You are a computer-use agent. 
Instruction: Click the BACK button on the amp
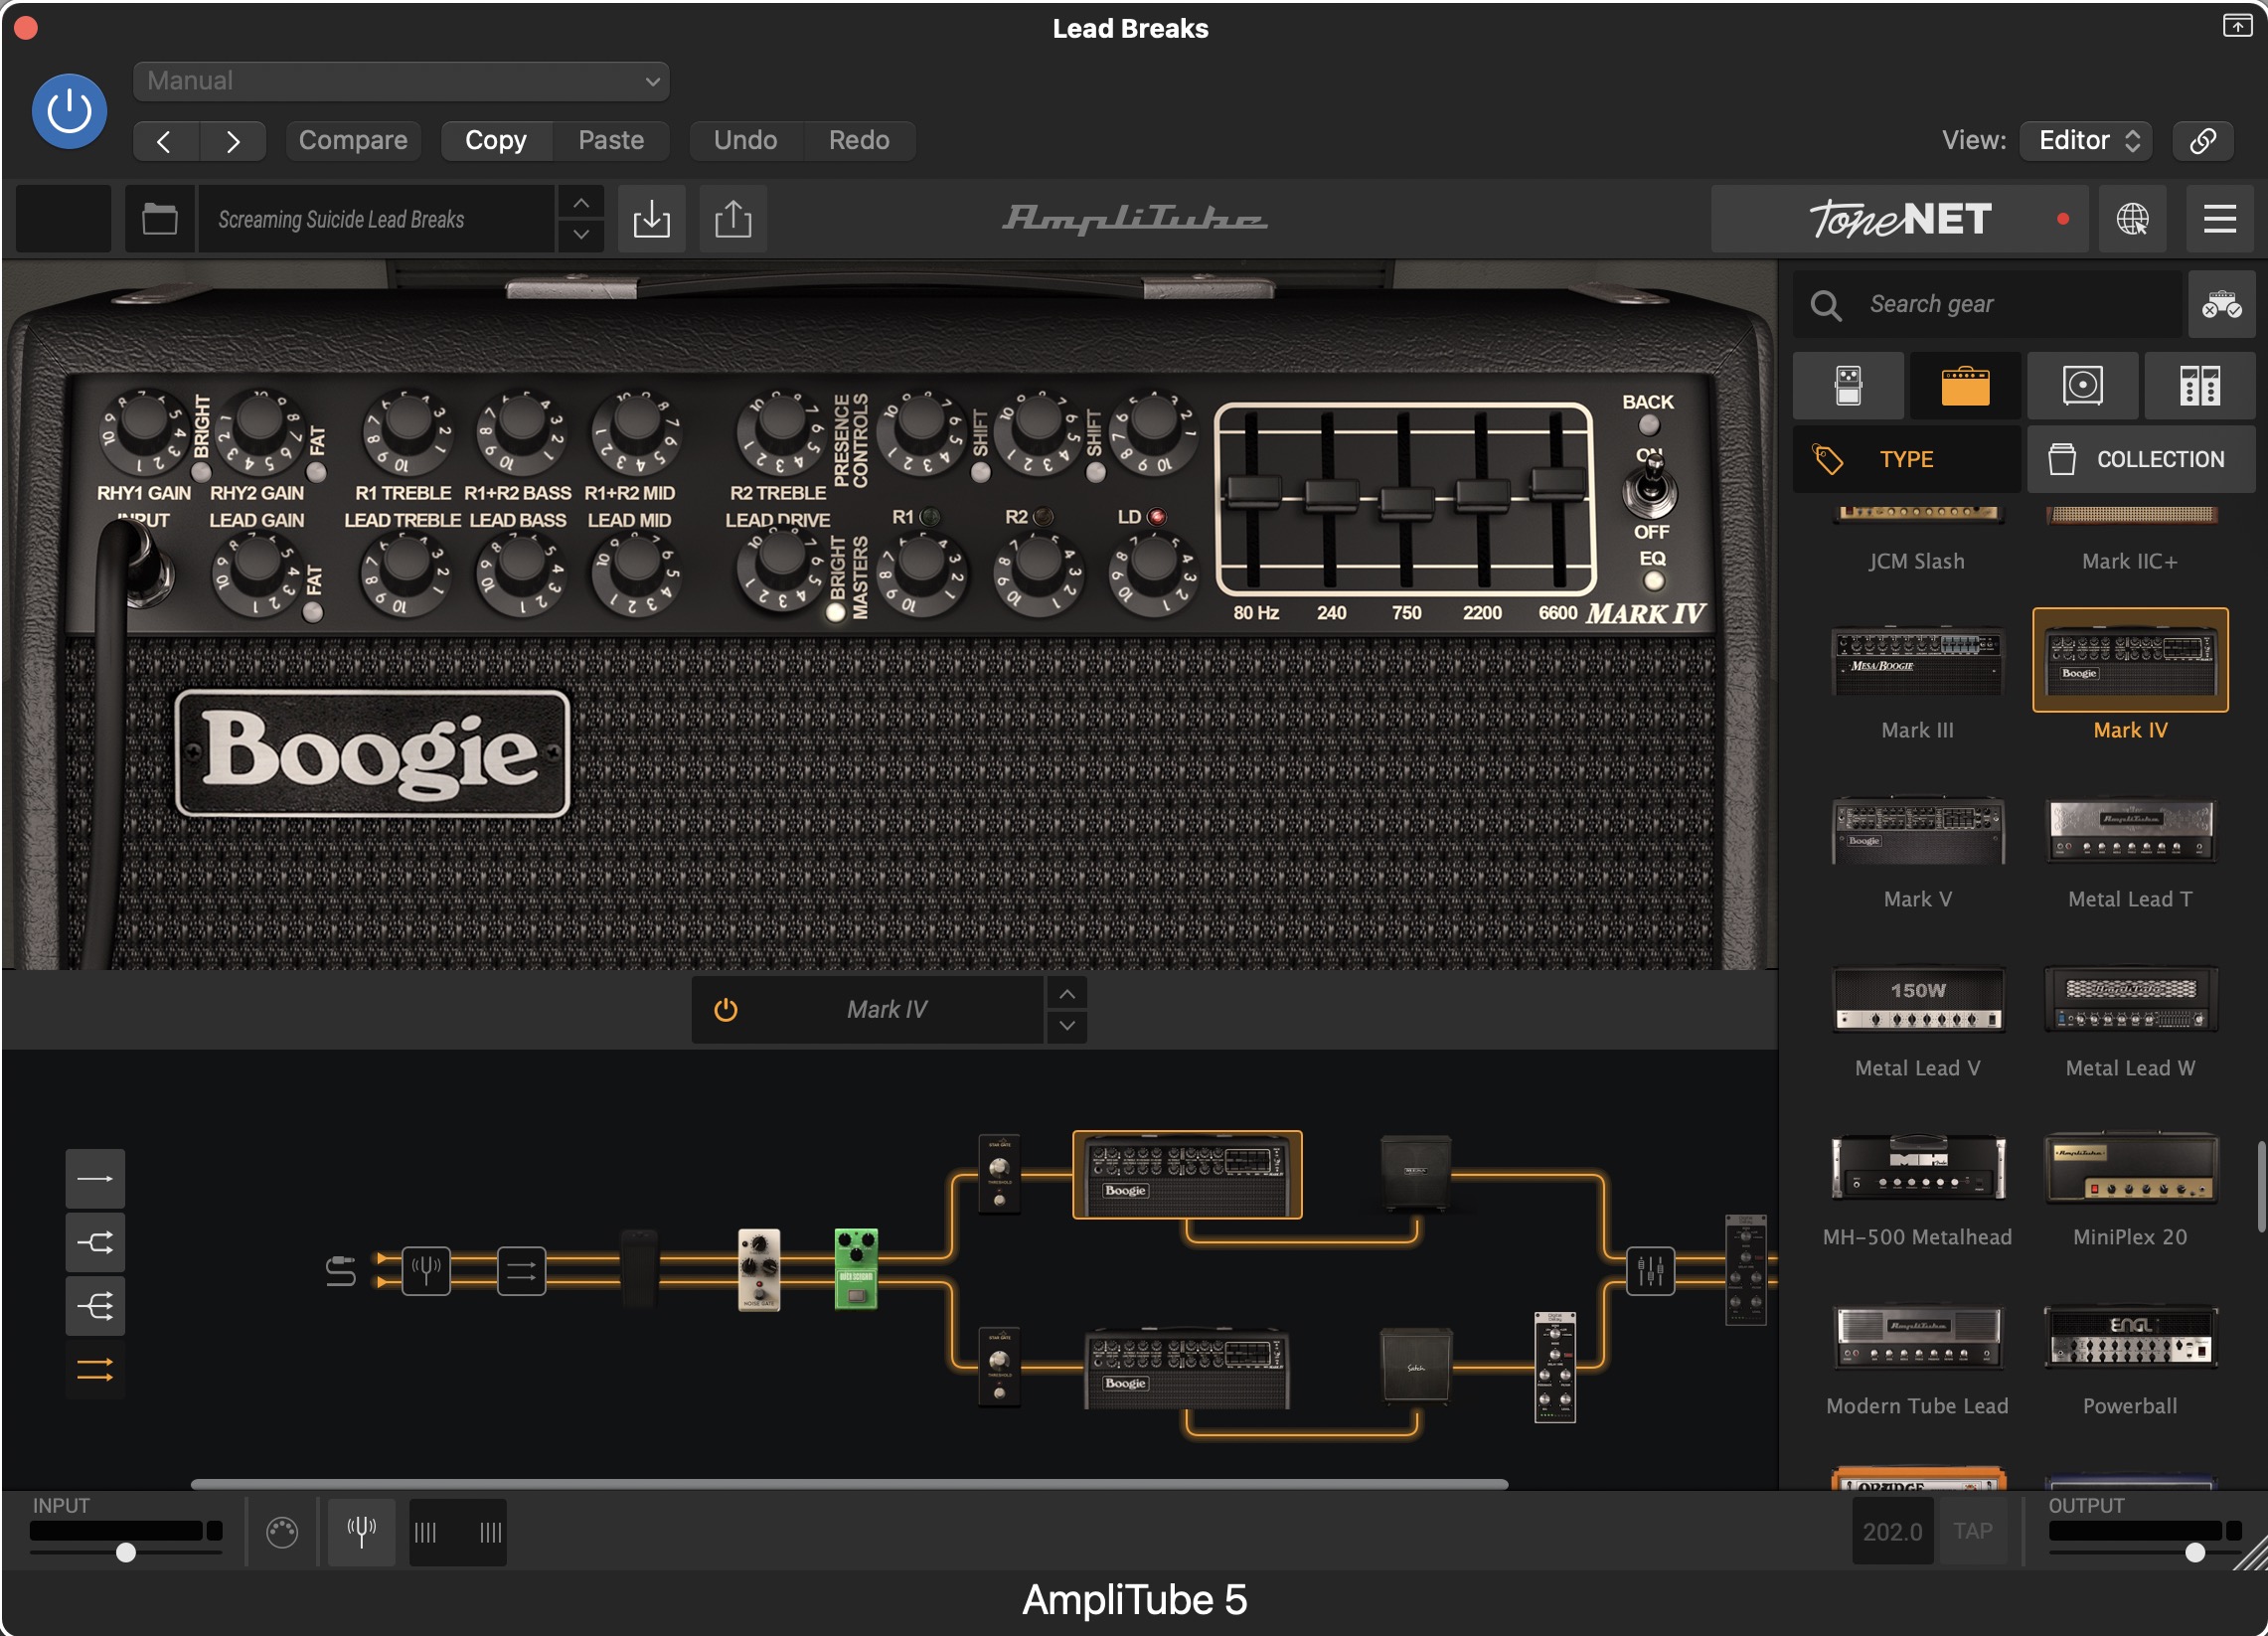(x=1648, y=425)
